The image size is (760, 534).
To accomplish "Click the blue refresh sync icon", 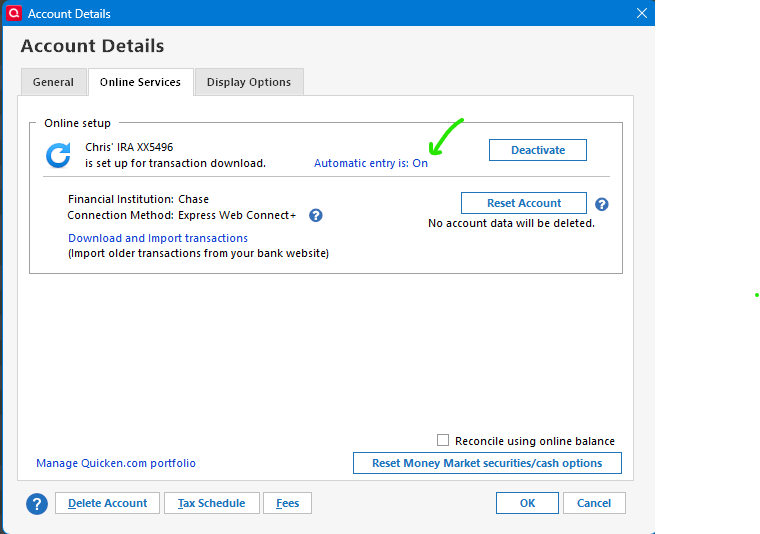I will [59, 155].
